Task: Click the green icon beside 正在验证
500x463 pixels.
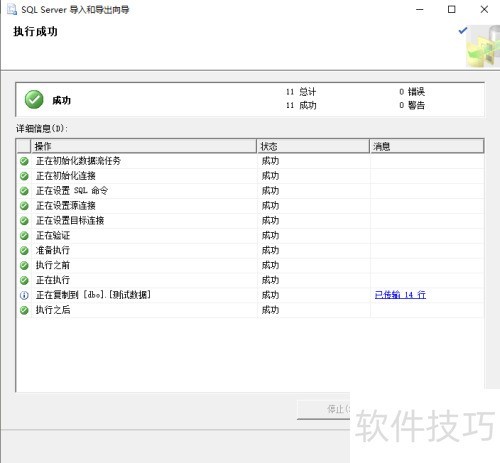Action: click(24, 236)
